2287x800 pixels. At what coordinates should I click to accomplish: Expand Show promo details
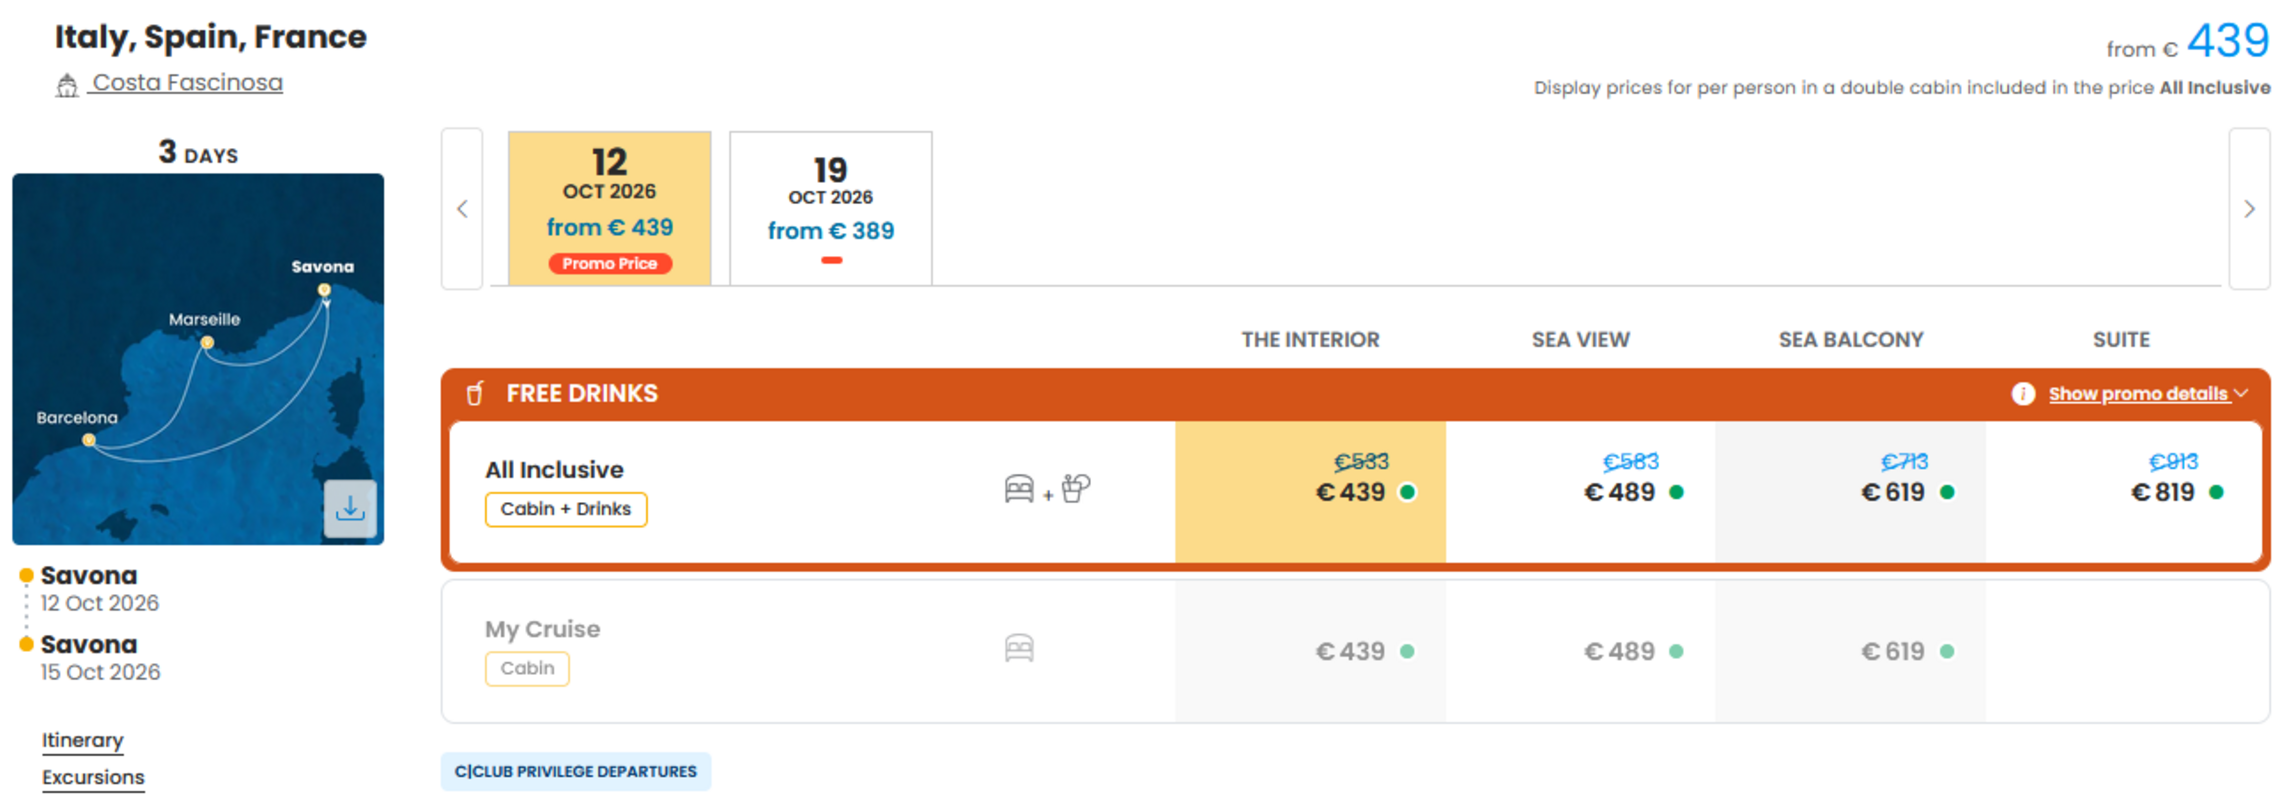point(2137,394)
